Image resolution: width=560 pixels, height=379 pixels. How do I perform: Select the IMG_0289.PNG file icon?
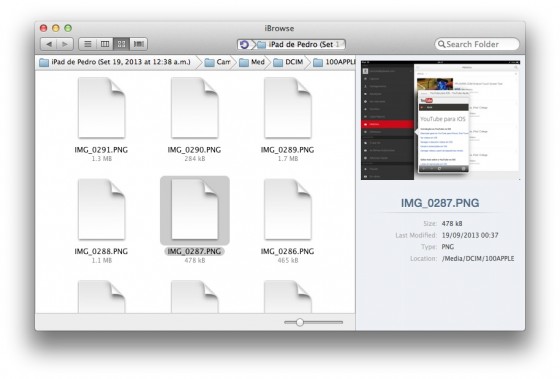tap(288, 108)
